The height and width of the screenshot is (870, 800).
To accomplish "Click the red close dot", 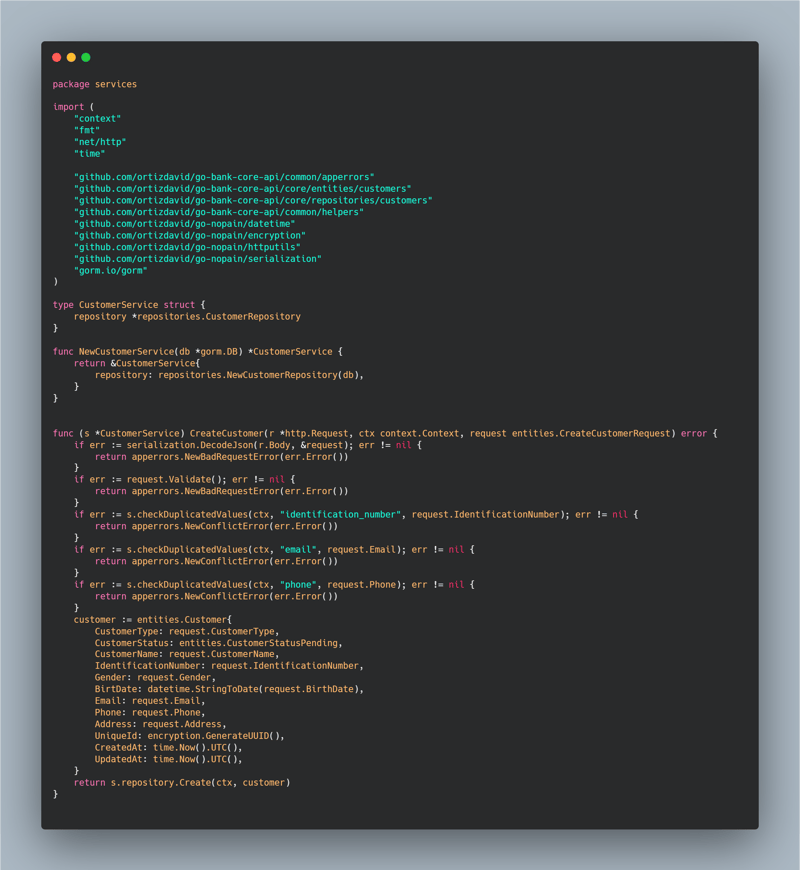I will pos(57,57).
